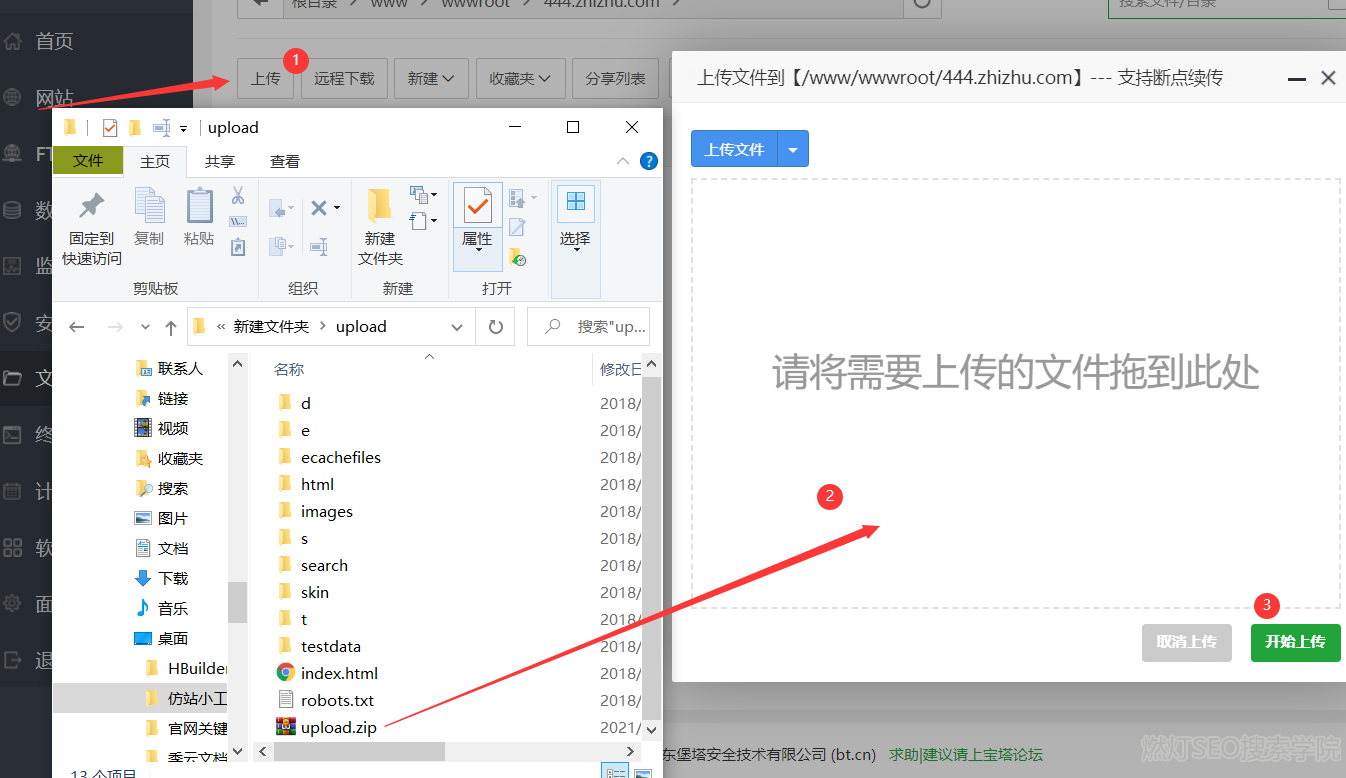Image resolution: width=1346 pixels, height=778 pixels.
Task: Click the home icon for 首页 in sidebar
Action: [13, 41]
